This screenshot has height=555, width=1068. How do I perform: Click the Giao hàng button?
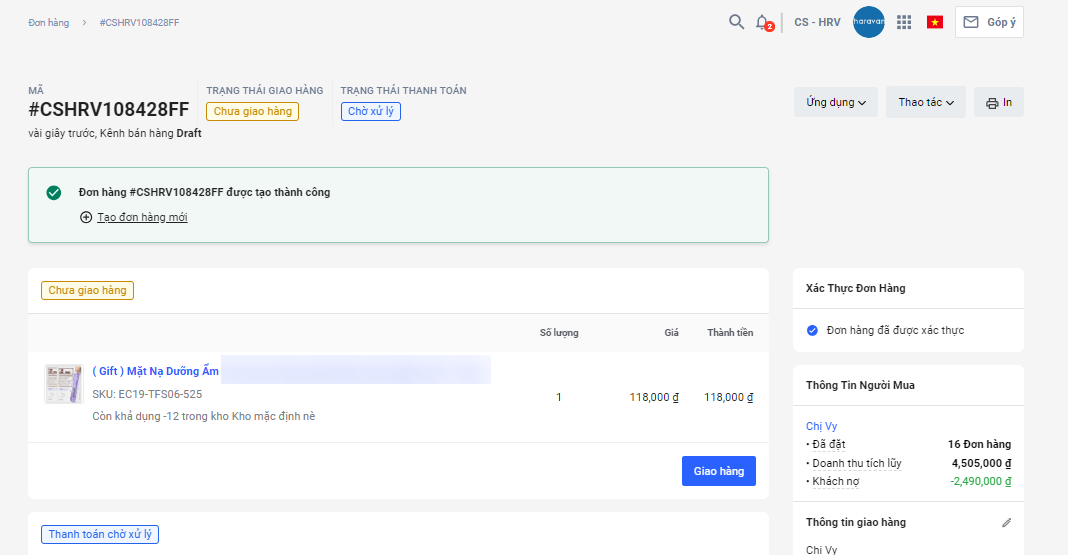718,471
